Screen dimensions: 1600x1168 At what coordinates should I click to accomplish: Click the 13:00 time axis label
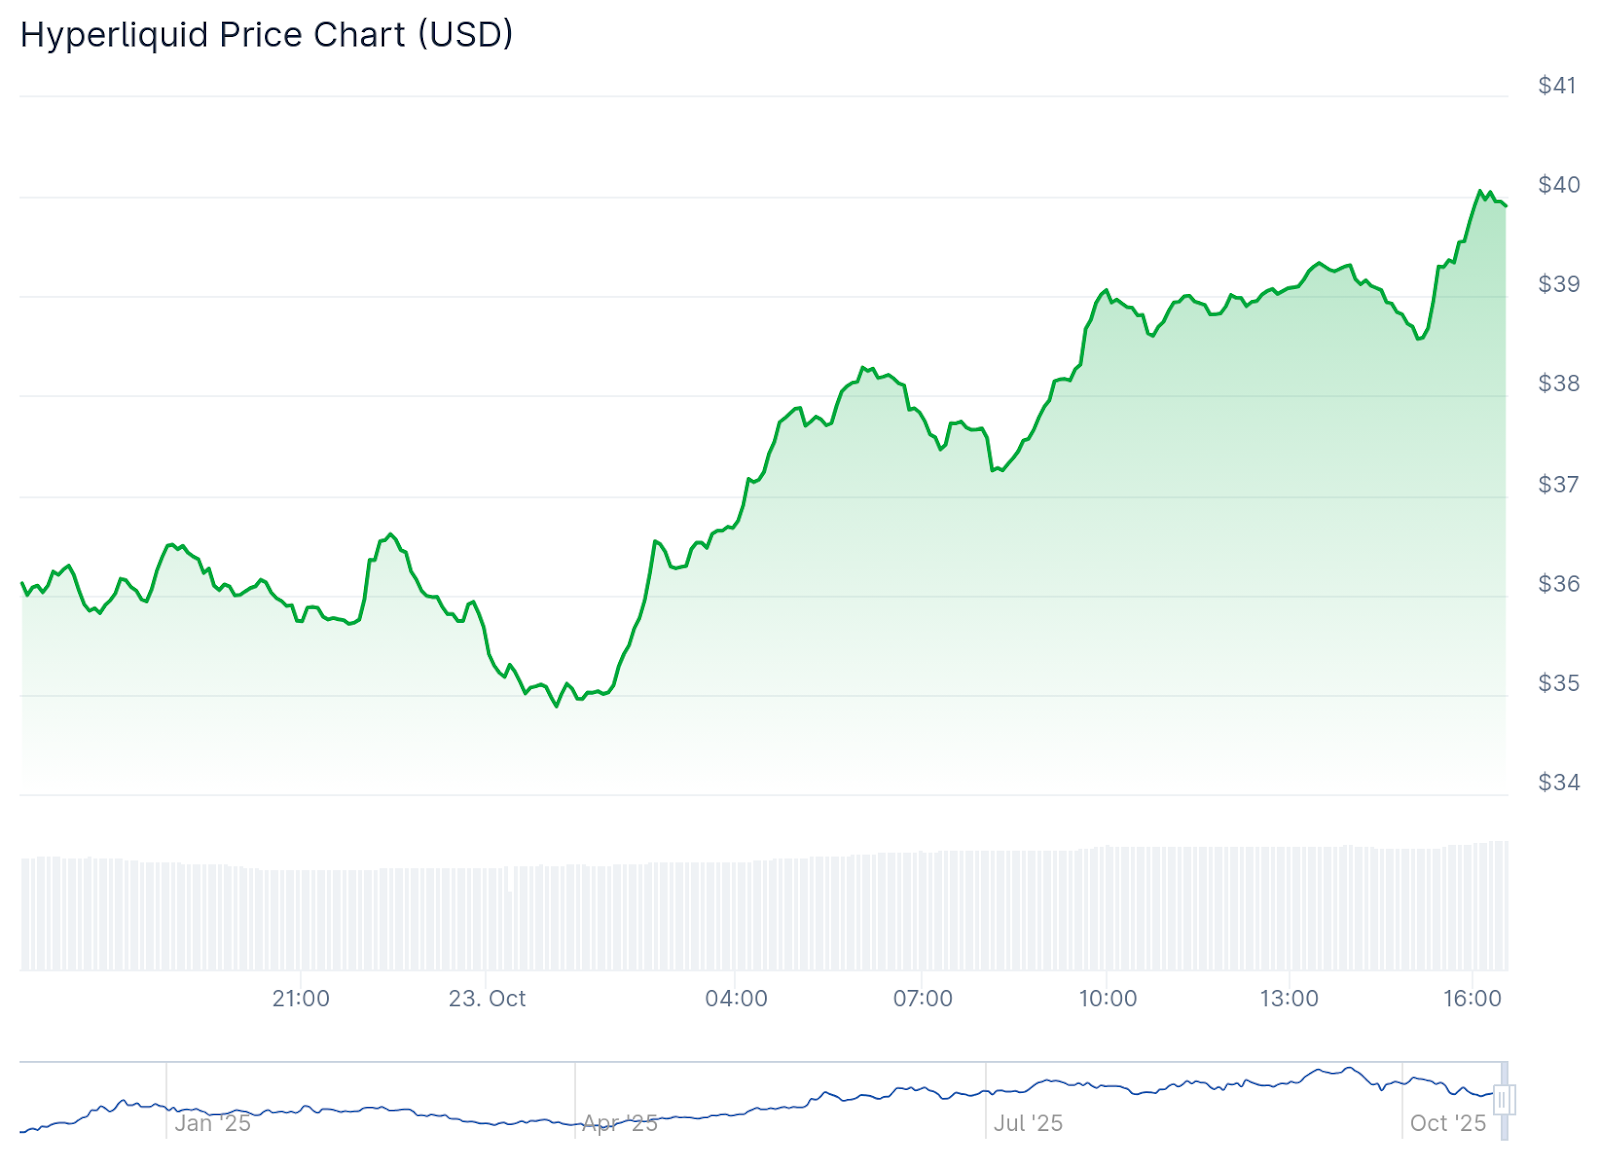[1288, 998]
